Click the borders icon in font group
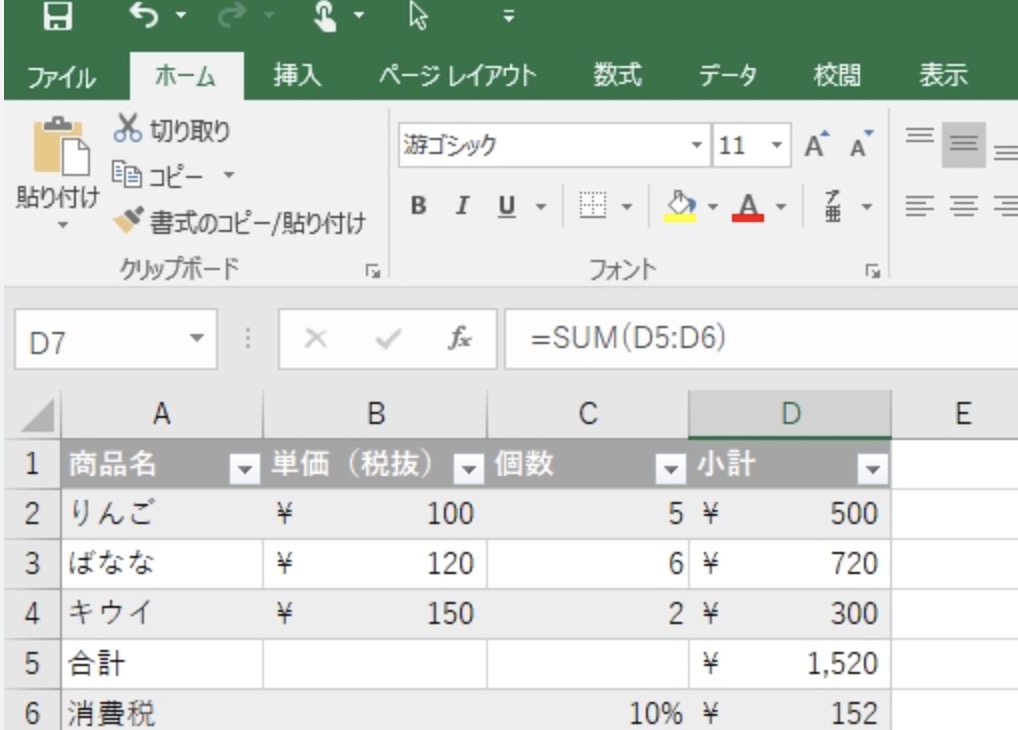This screenshot has height=730, width=1018. [x=593, y=207]
